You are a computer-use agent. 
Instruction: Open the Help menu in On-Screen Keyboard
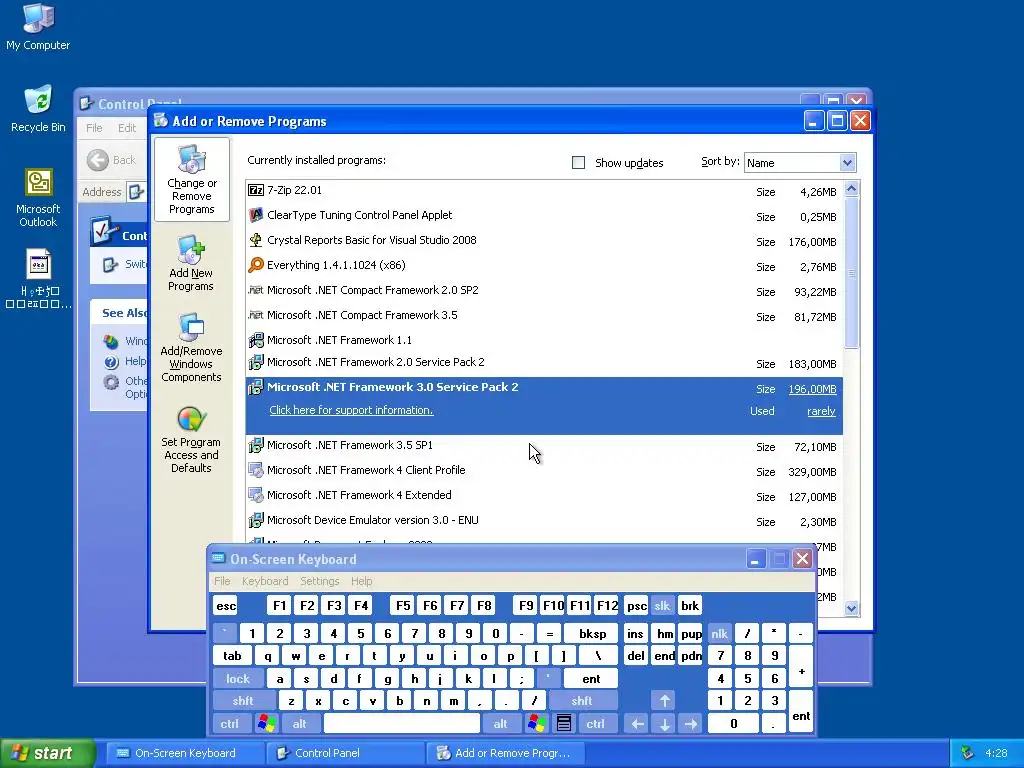pyautogui.click(x=361, y=581)
